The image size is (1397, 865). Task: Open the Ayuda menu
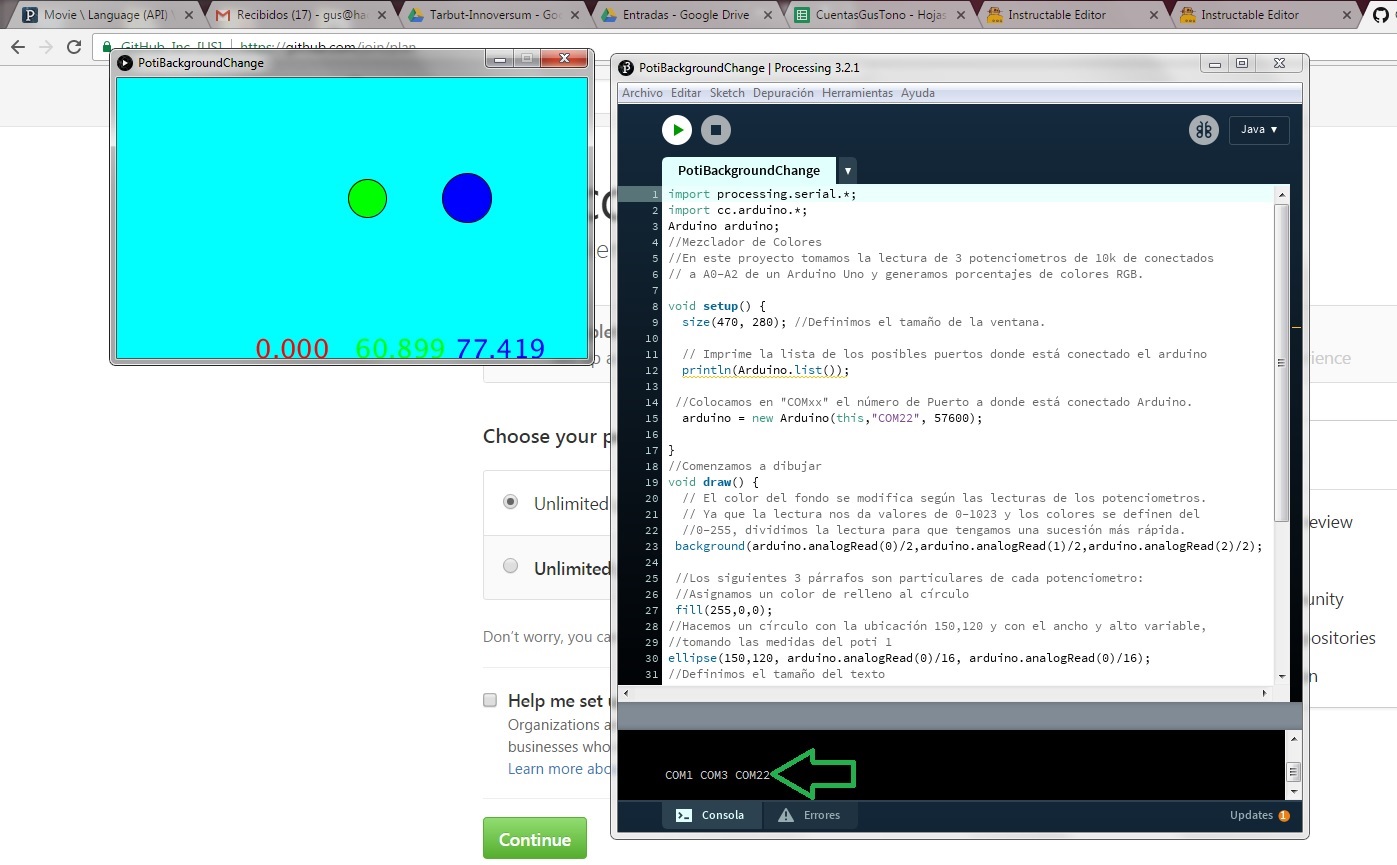point(918,93)
